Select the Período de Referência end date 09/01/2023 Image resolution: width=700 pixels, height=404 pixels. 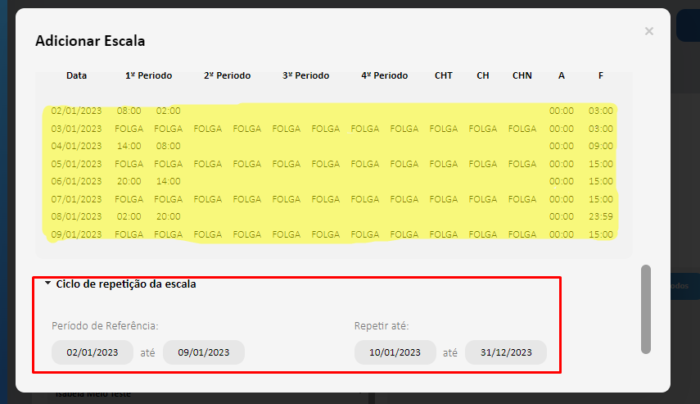204,352
